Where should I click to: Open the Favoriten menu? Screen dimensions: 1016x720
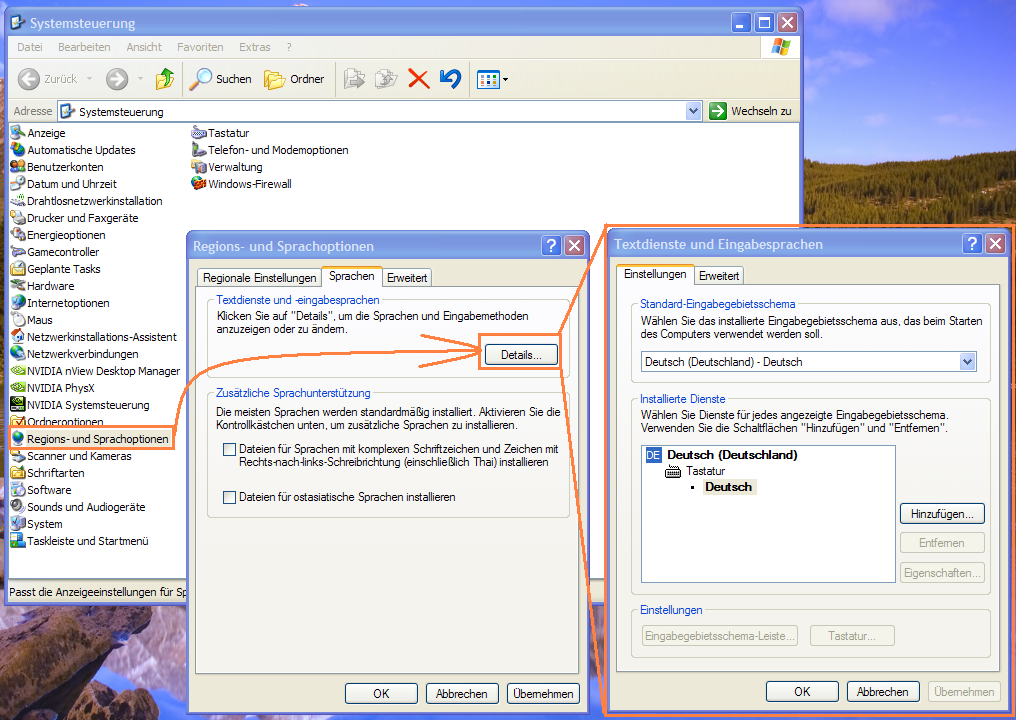(200, 47)
